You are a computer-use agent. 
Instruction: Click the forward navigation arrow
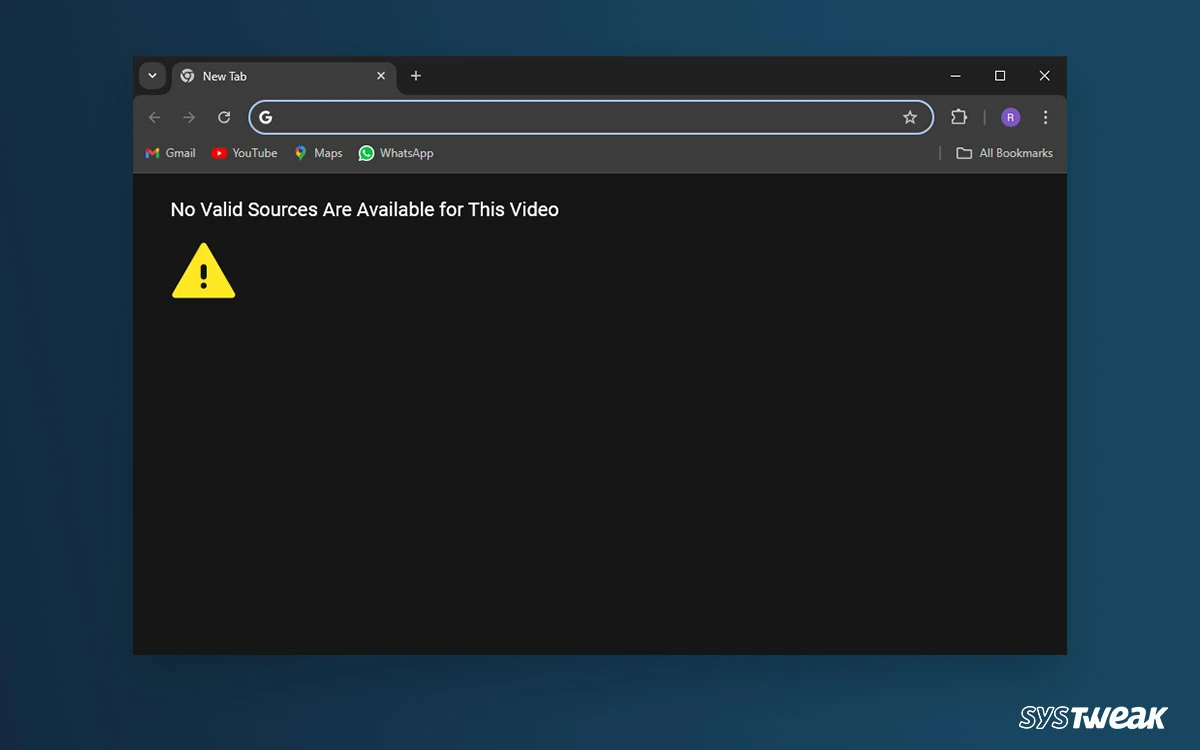pyautogui.click(x=189, y=117)
